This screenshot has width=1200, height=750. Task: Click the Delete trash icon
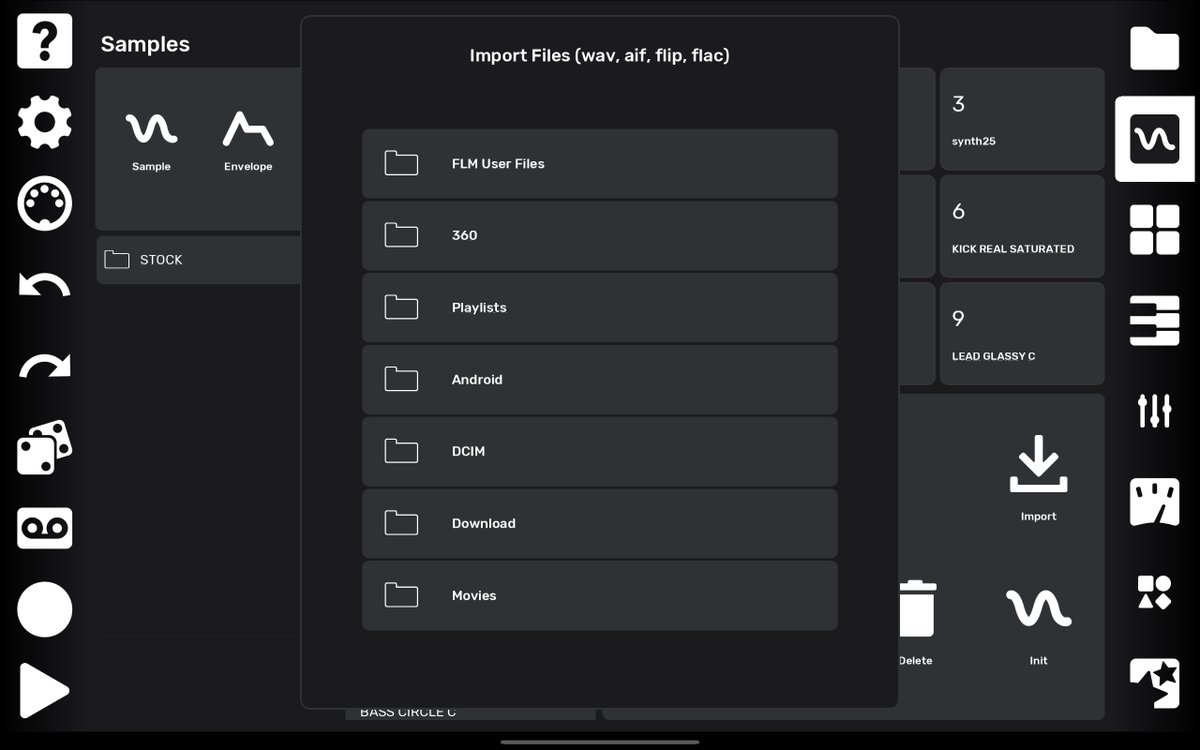click(x=916, y=623)
